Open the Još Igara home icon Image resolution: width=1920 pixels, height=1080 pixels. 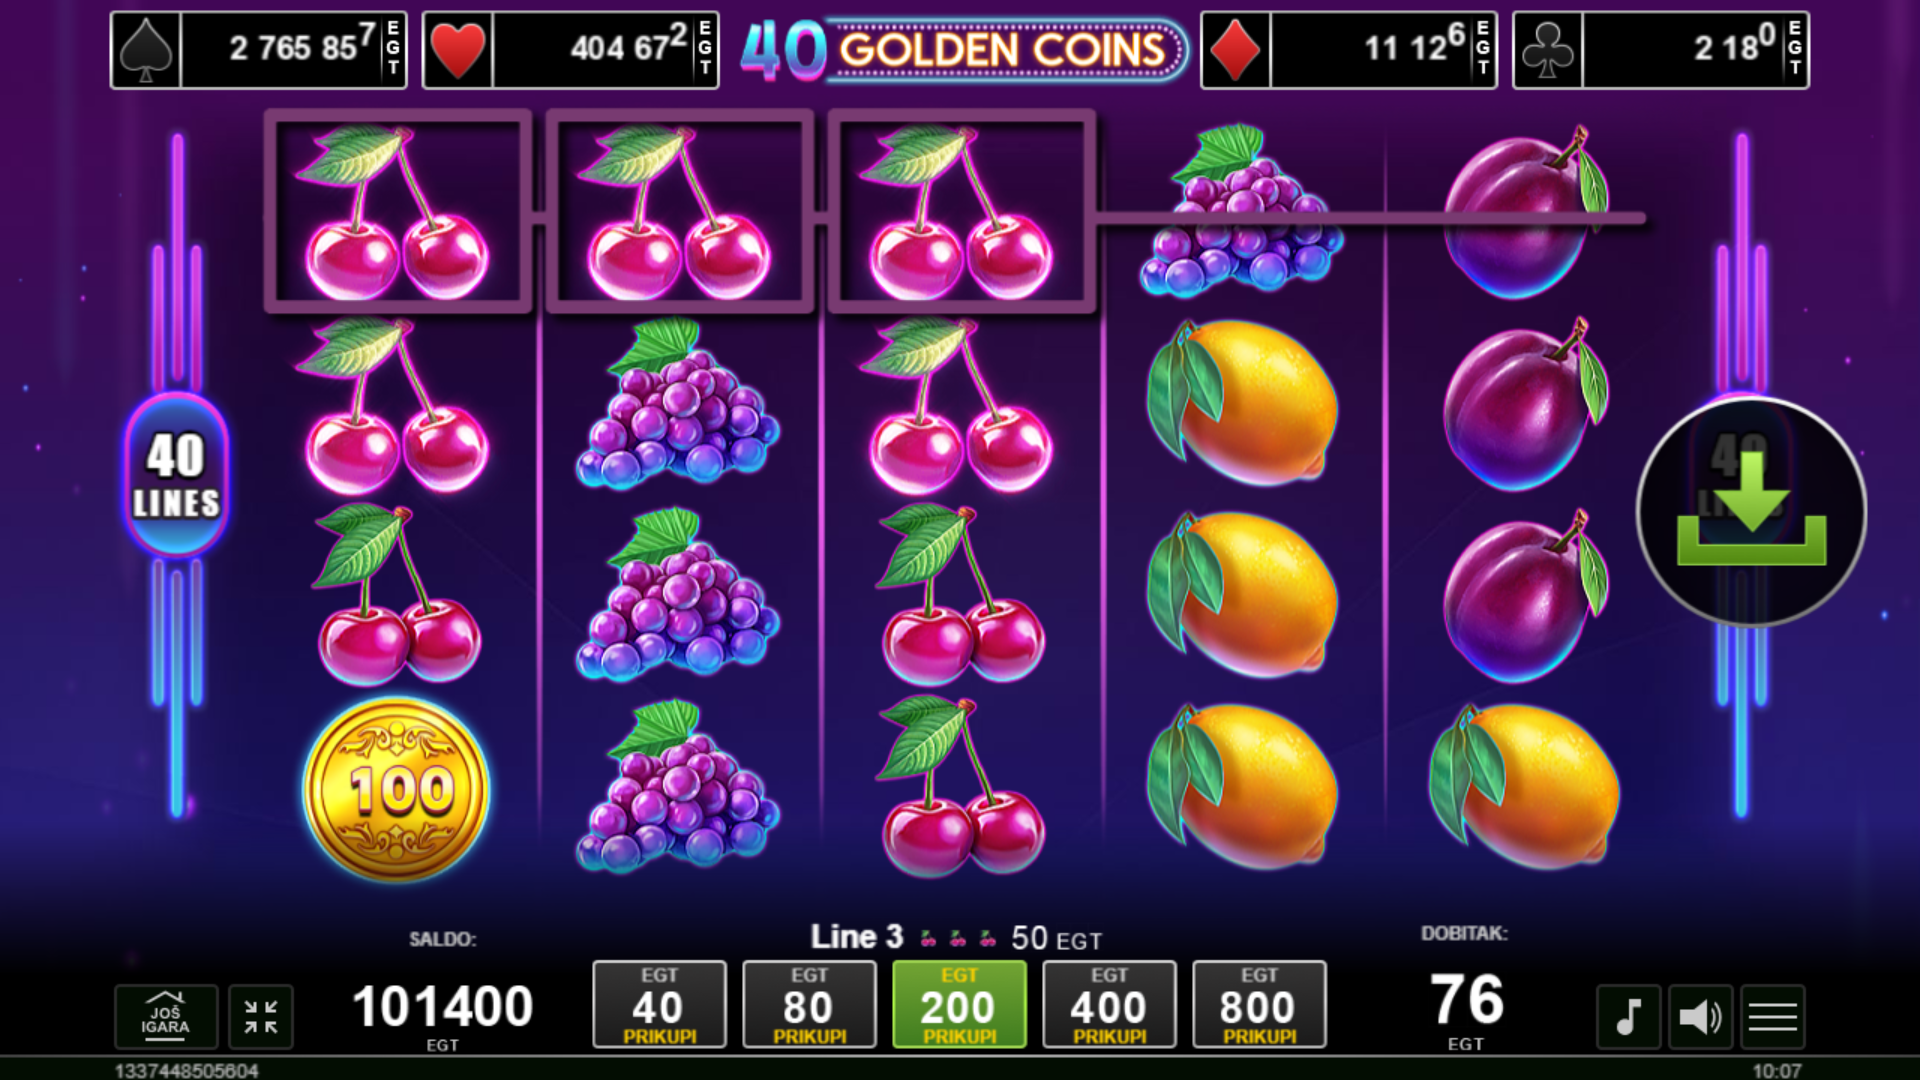coord(166,1017)
